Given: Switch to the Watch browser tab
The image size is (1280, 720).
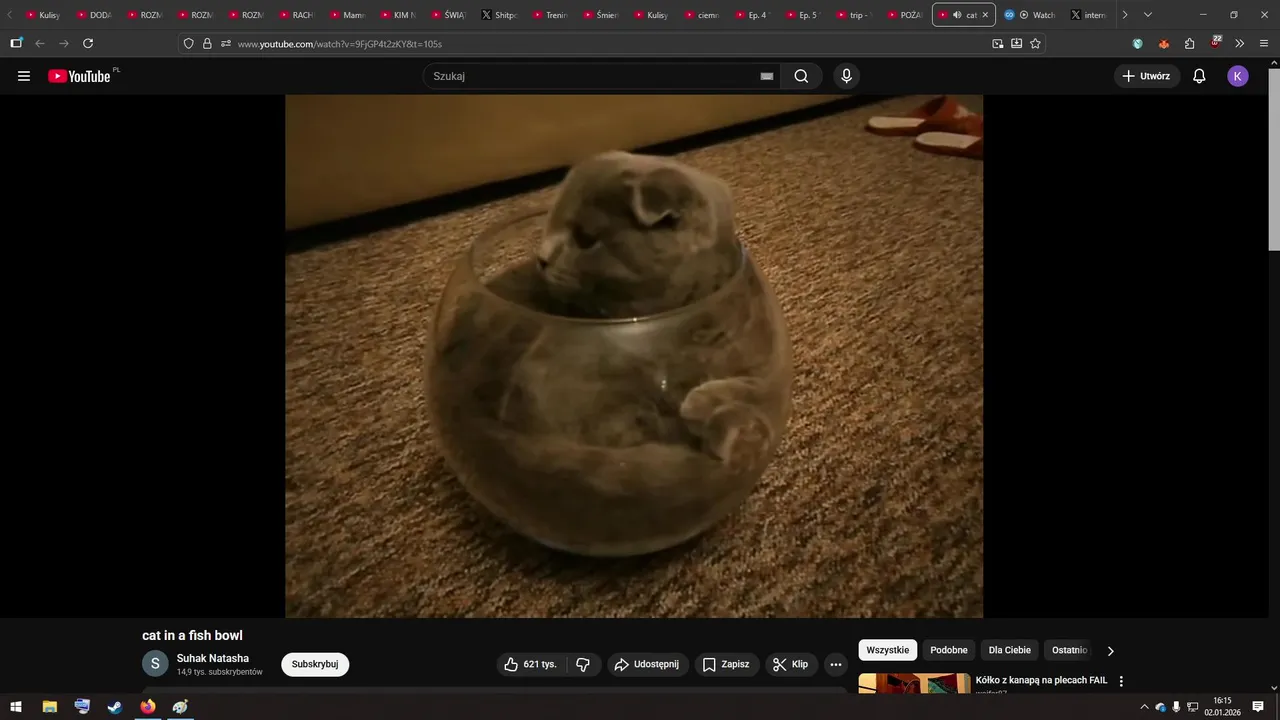Looking at the screenshot, I should coord(1031,15).
